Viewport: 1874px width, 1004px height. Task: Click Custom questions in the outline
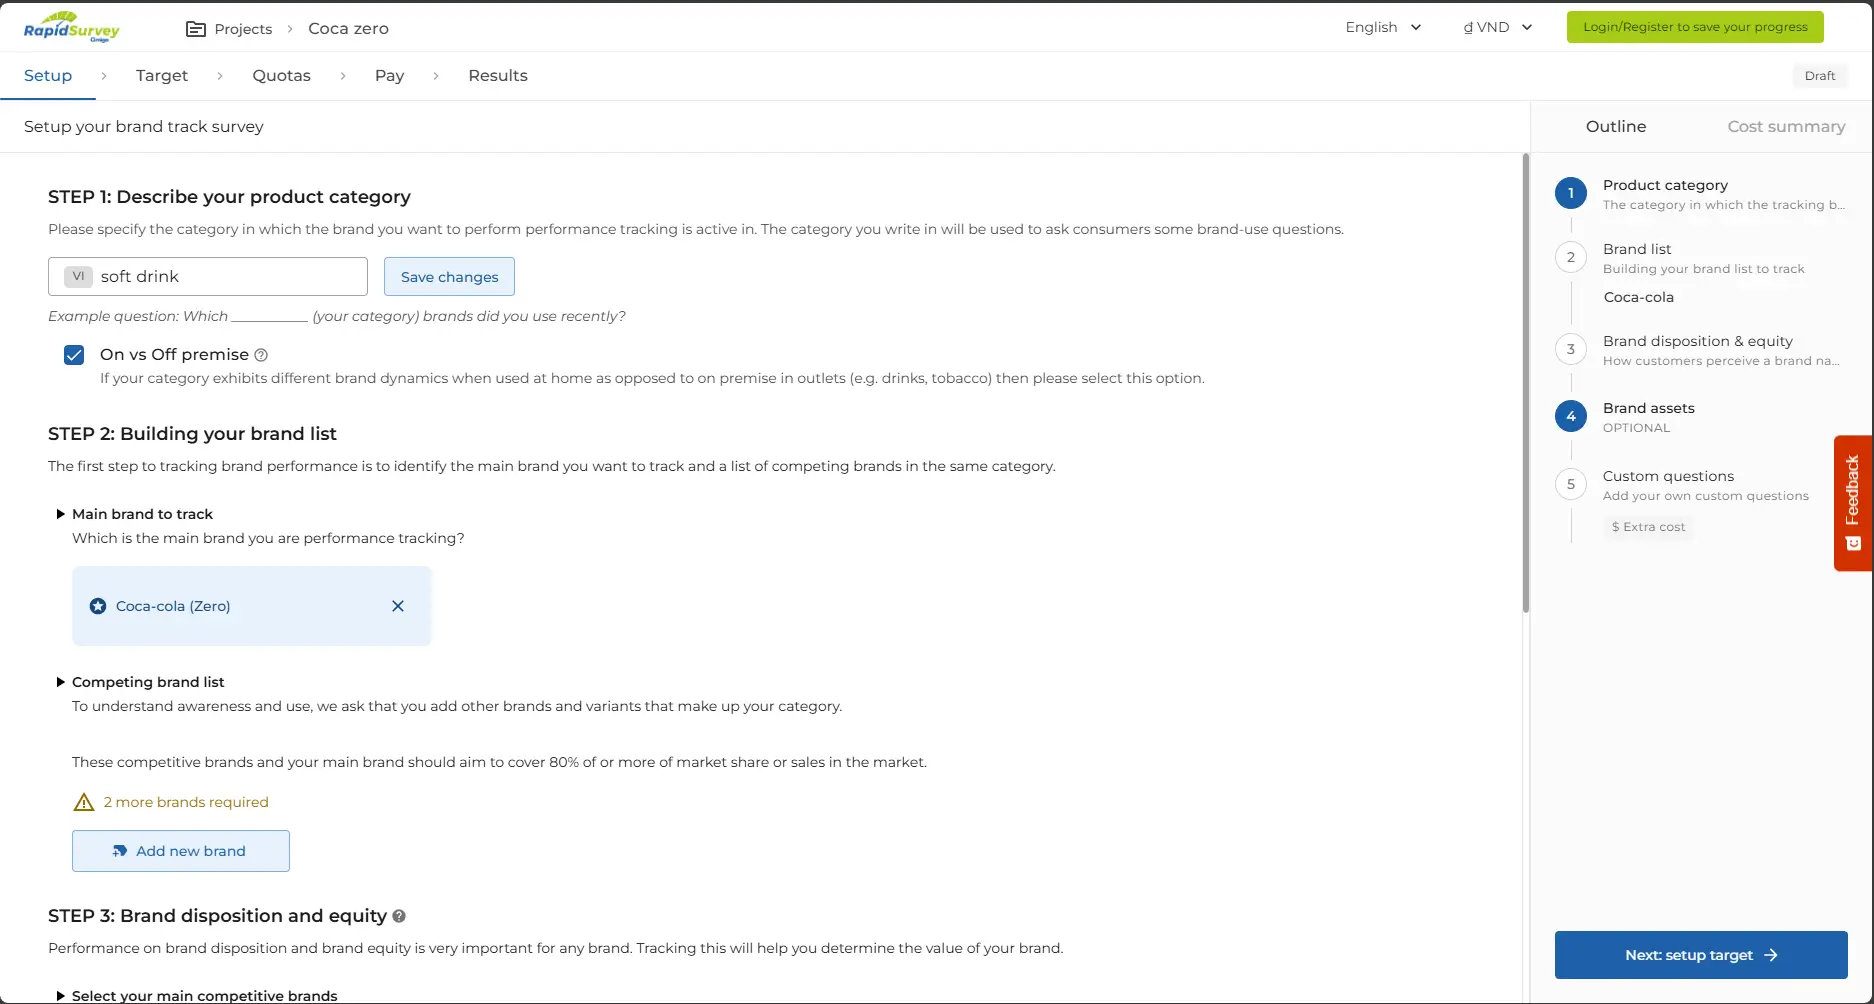pyautogui.click(x=1668, y=476)
